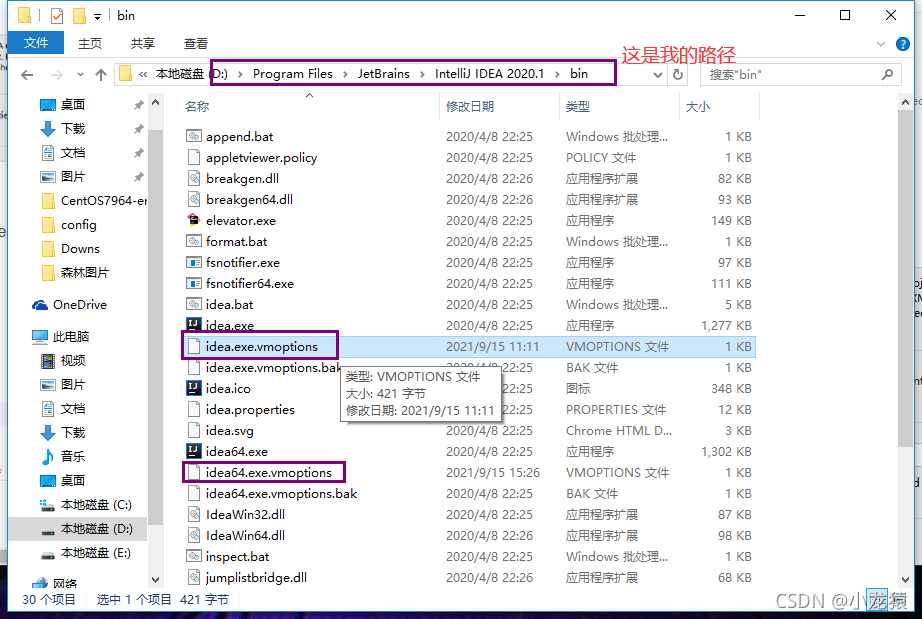Select the idea64.exe.vmoptions file
The height and width of the screenshot is (619, 922).
click(x=268, y=473)
